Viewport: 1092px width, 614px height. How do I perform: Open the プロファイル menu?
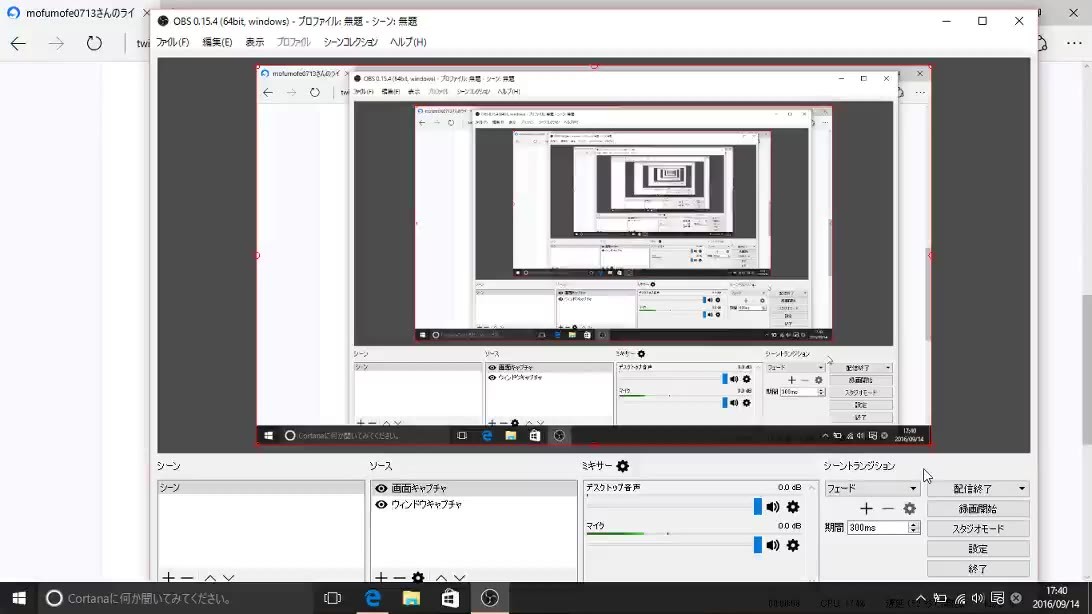pyautogui.click(x=293, y=42)
